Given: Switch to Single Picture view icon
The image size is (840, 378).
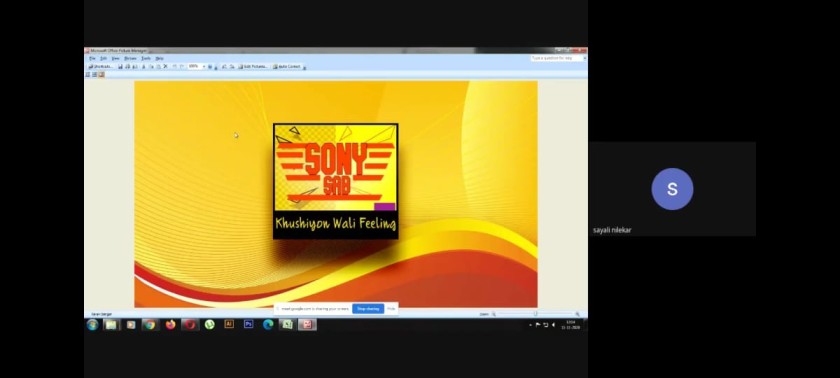Looking at the screenshot, I should [x=102, y=74].
